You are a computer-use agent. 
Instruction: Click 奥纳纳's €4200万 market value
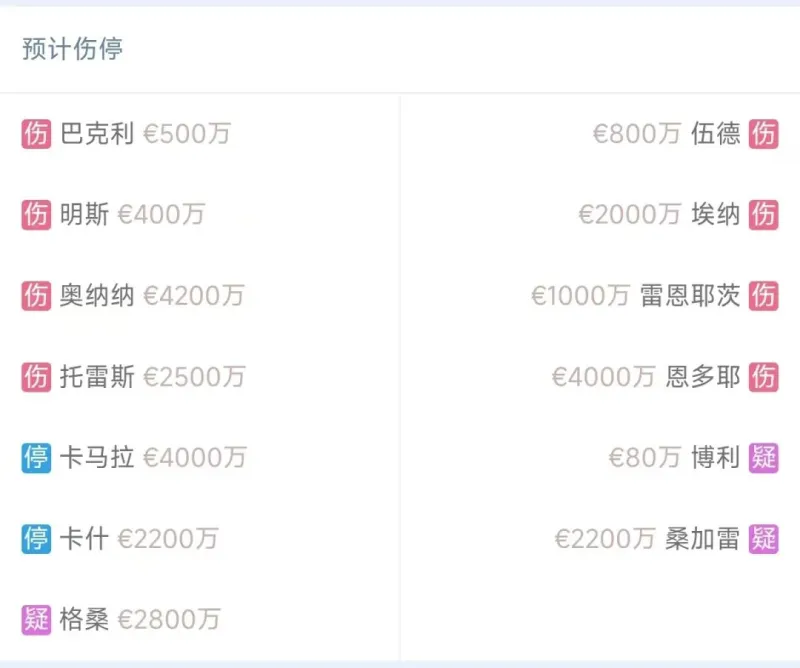[194, 295]
